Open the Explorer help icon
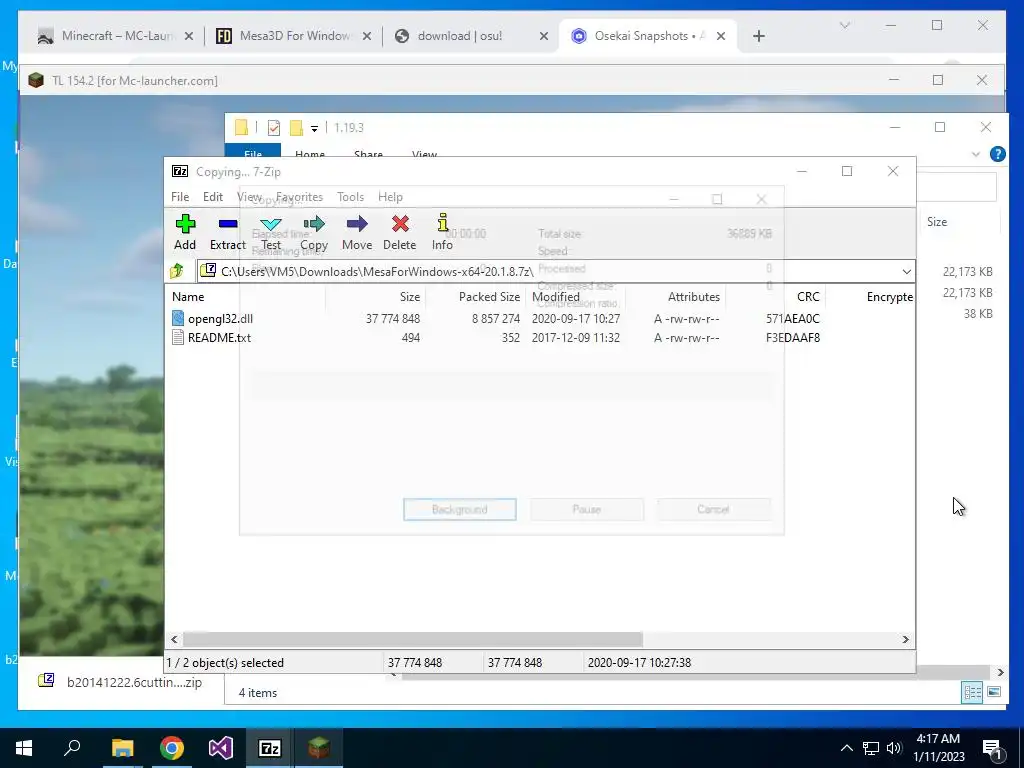This screenshot has height=768, width=1024. pos(997,154)
